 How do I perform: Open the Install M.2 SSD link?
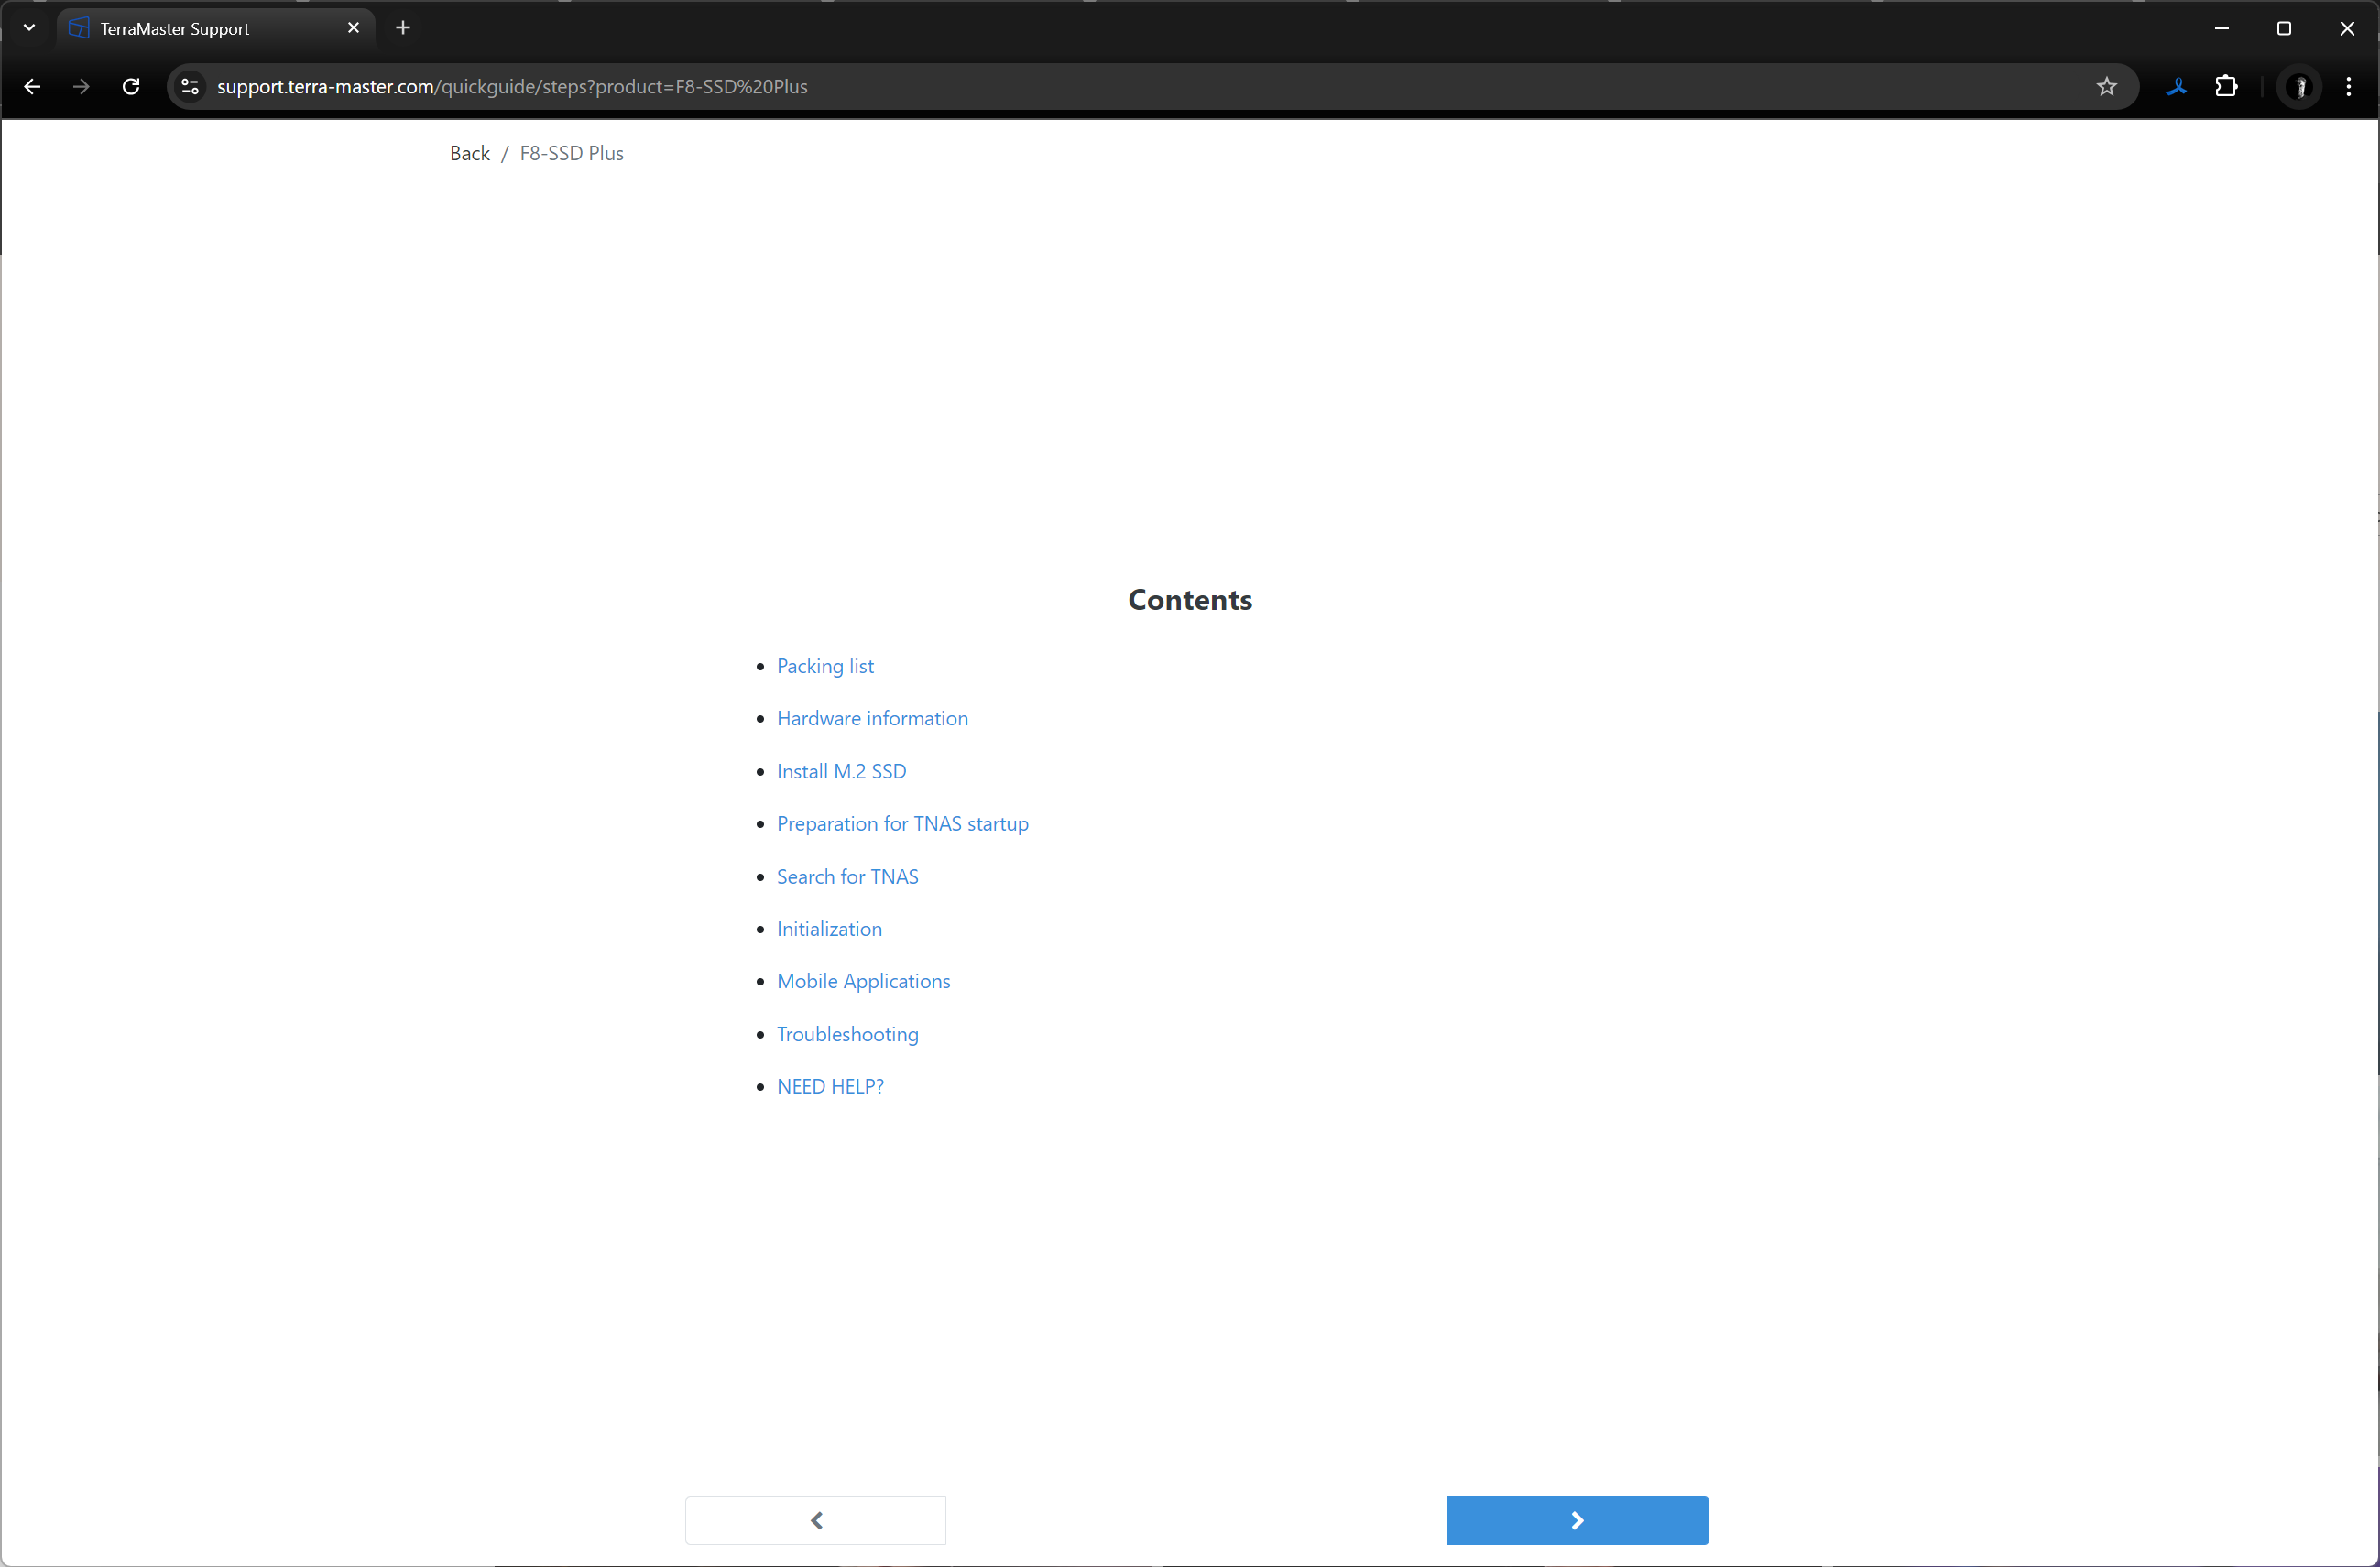pos(841,771)
